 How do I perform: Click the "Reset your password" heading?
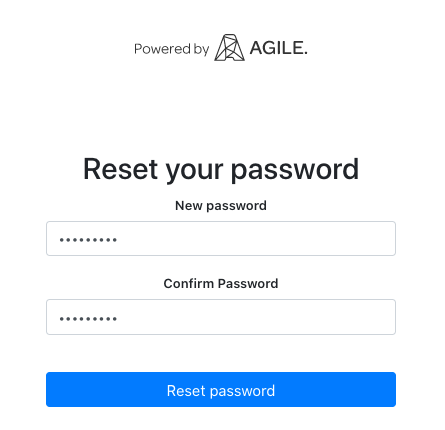click(x=221, y=170)
